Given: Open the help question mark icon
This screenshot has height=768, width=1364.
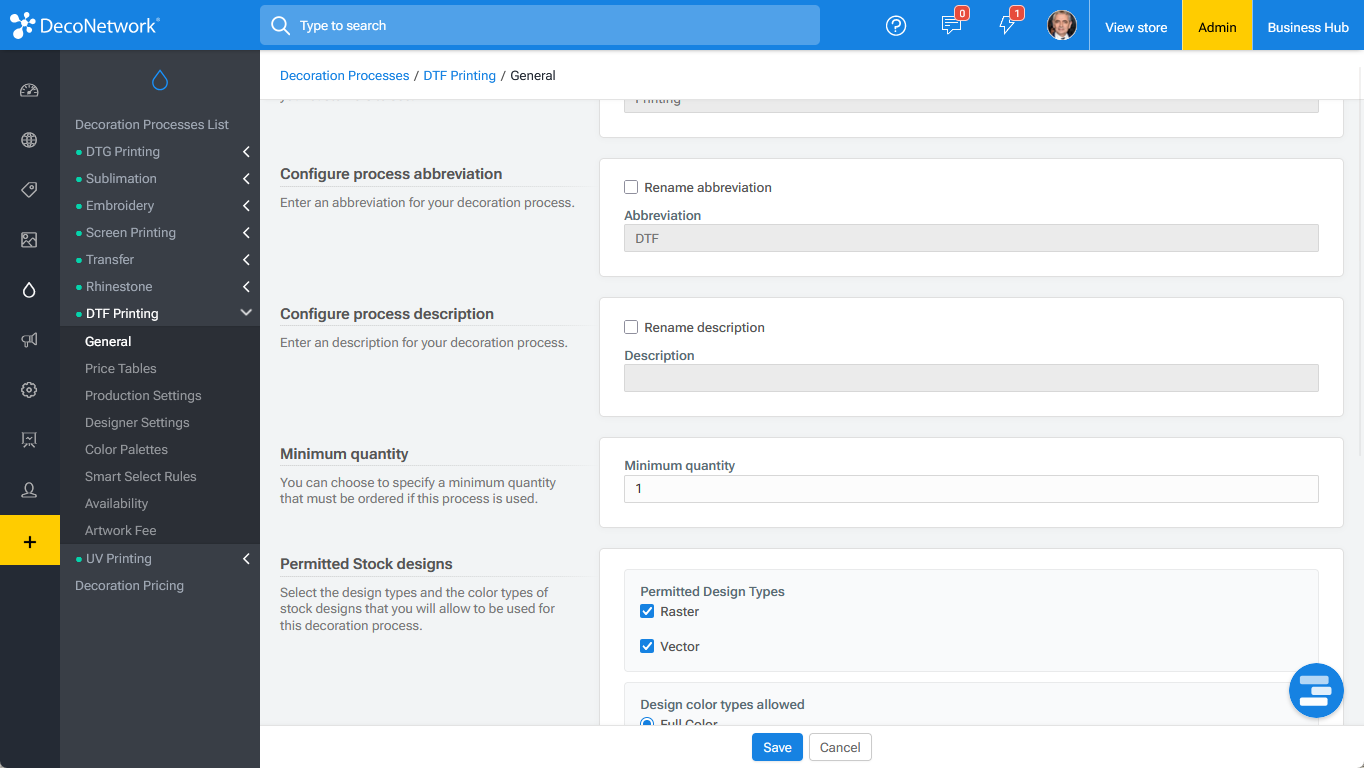Looking at the screenshot, I should coord(896,26).
